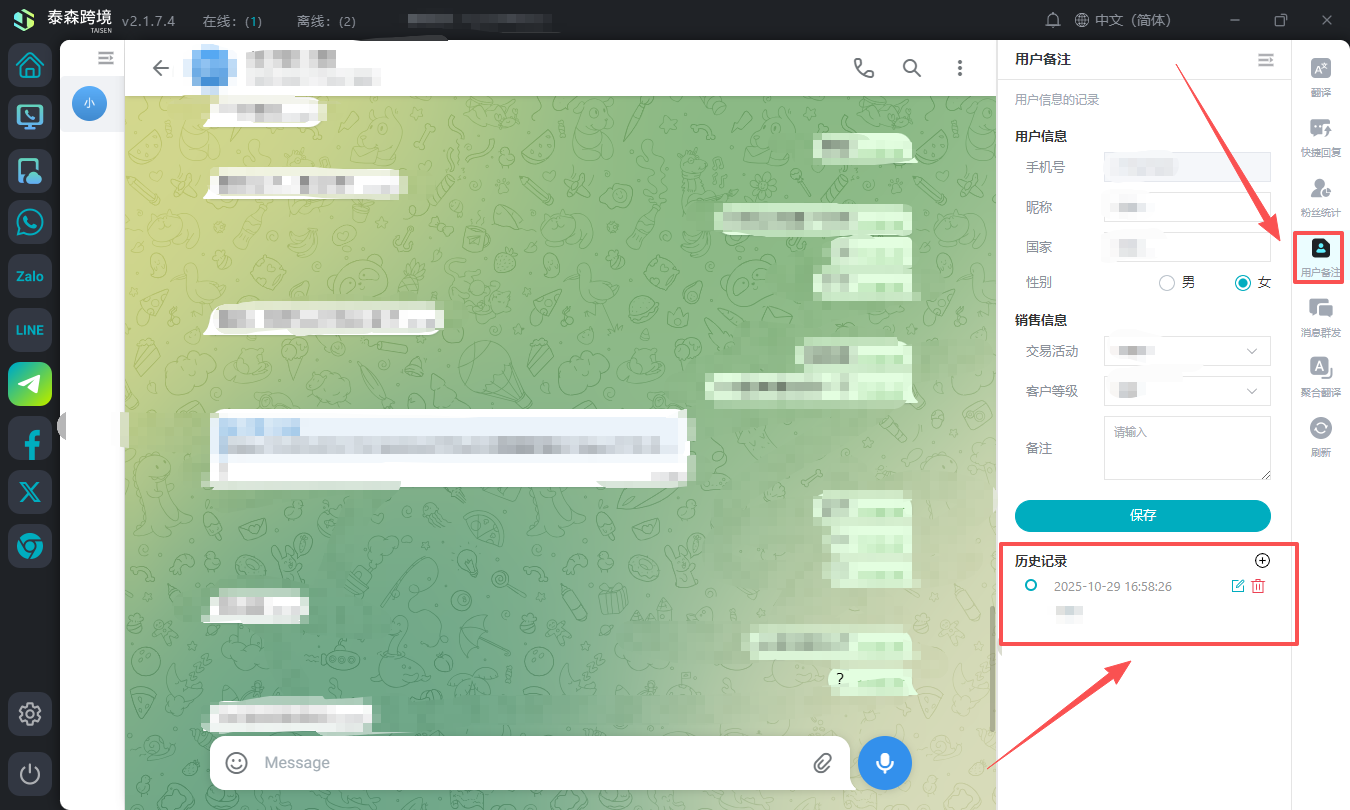This screenshot has width=1350, height=810.
Task: Open the Telegram app in sidebar
Action: 30,384
